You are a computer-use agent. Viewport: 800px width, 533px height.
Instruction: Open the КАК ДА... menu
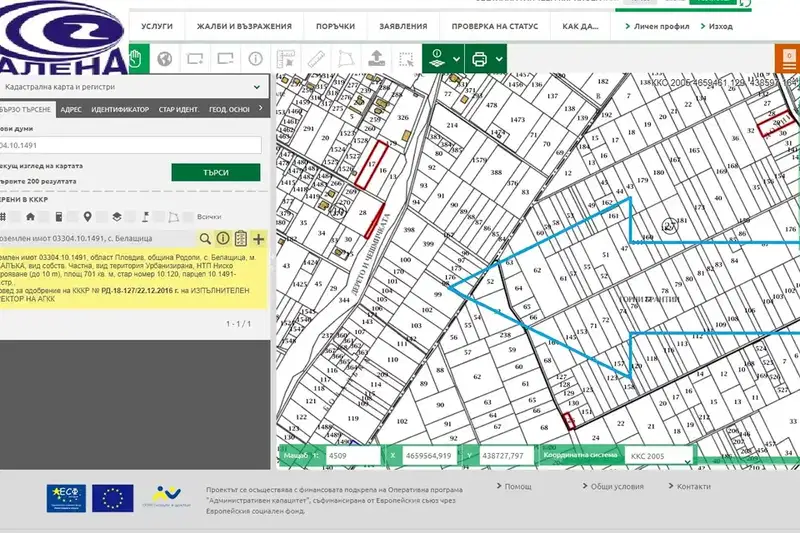580,27
